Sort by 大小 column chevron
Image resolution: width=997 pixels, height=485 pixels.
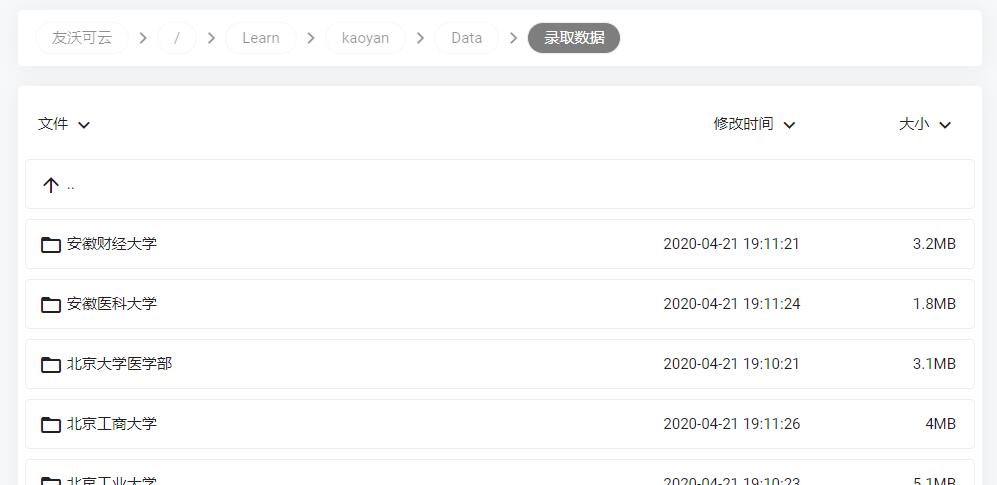tap(945, 125)
